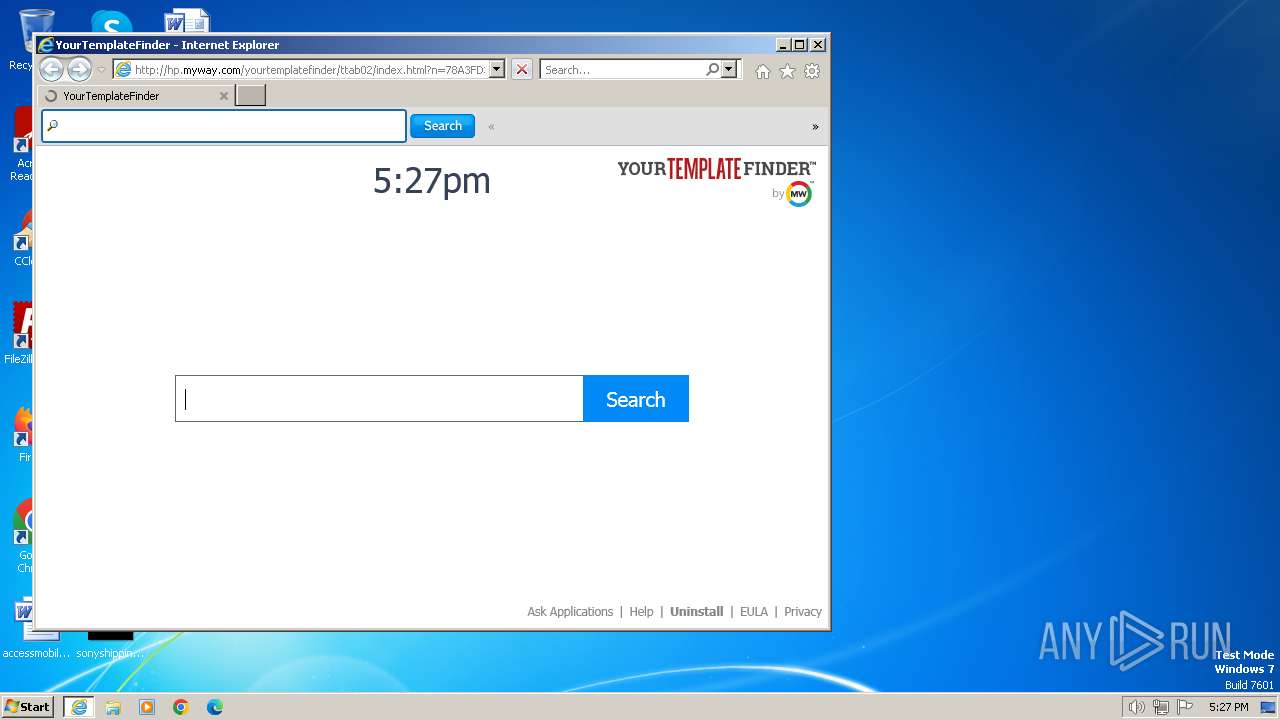Maximize the Internet Explorer window
The image size is (1280, 720).
(800, 45)
